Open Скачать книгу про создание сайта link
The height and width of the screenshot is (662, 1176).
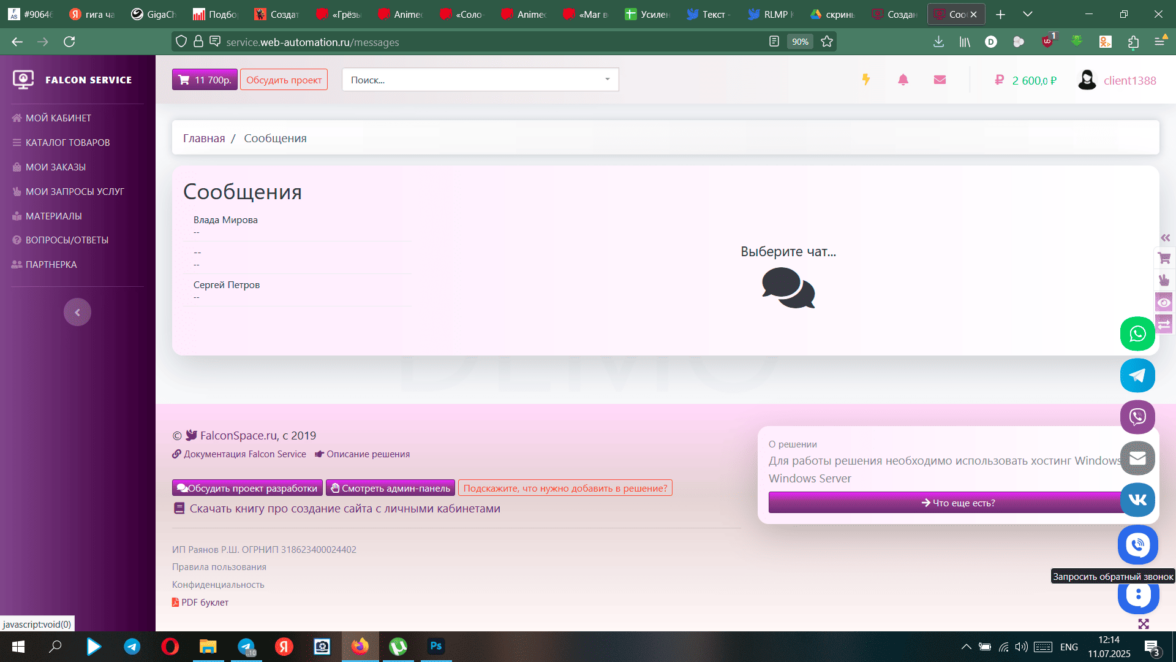coord(337,508)
